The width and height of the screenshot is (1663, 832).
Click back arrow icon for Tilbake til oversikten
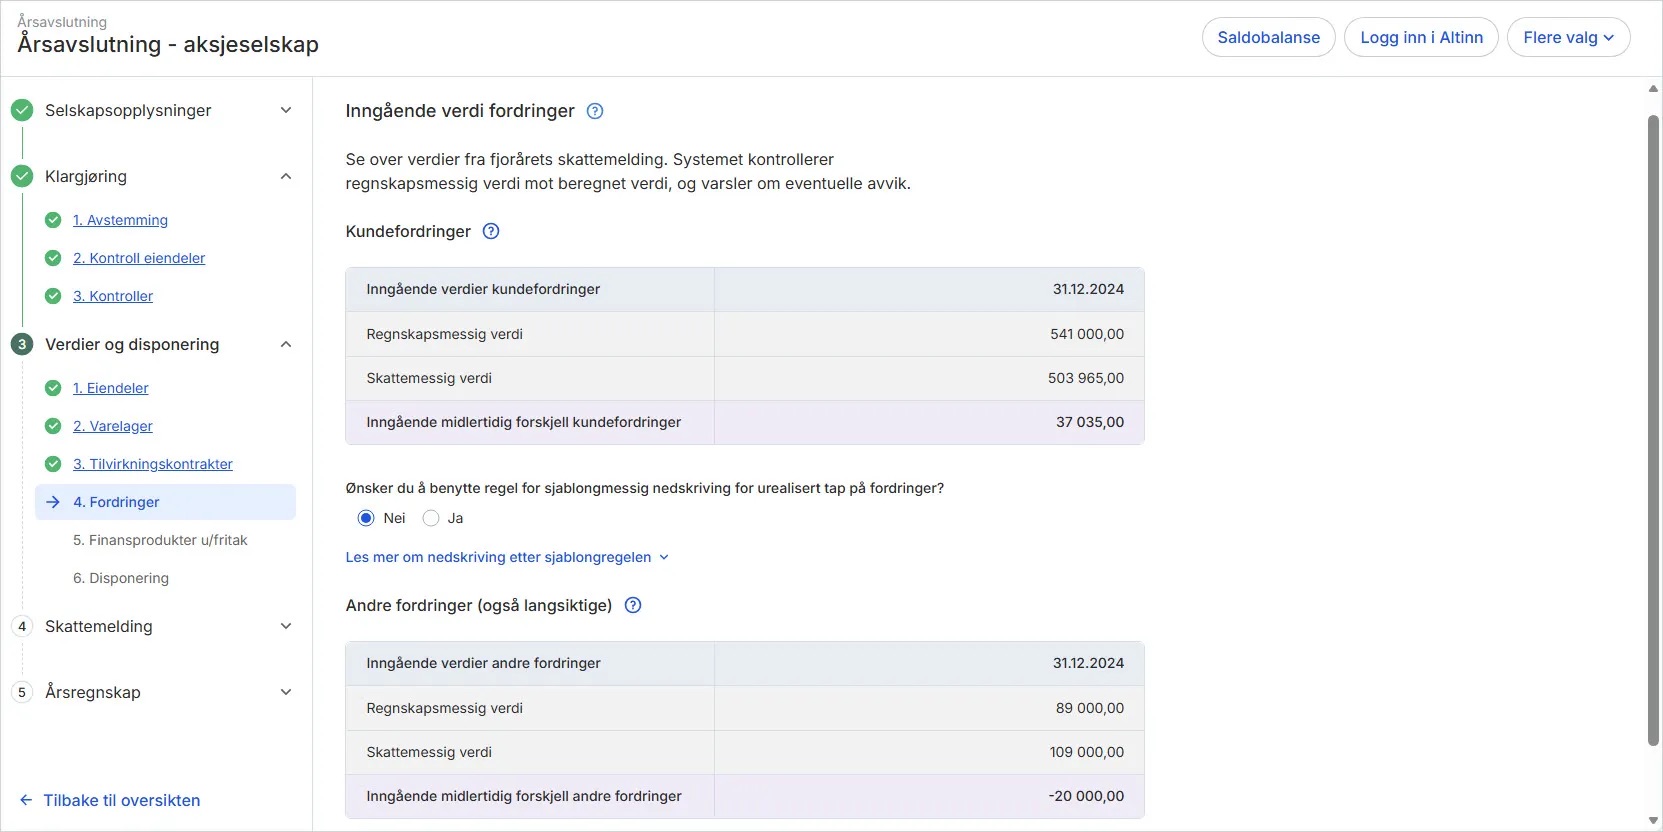pyautogui.click(x=26, y=800)
